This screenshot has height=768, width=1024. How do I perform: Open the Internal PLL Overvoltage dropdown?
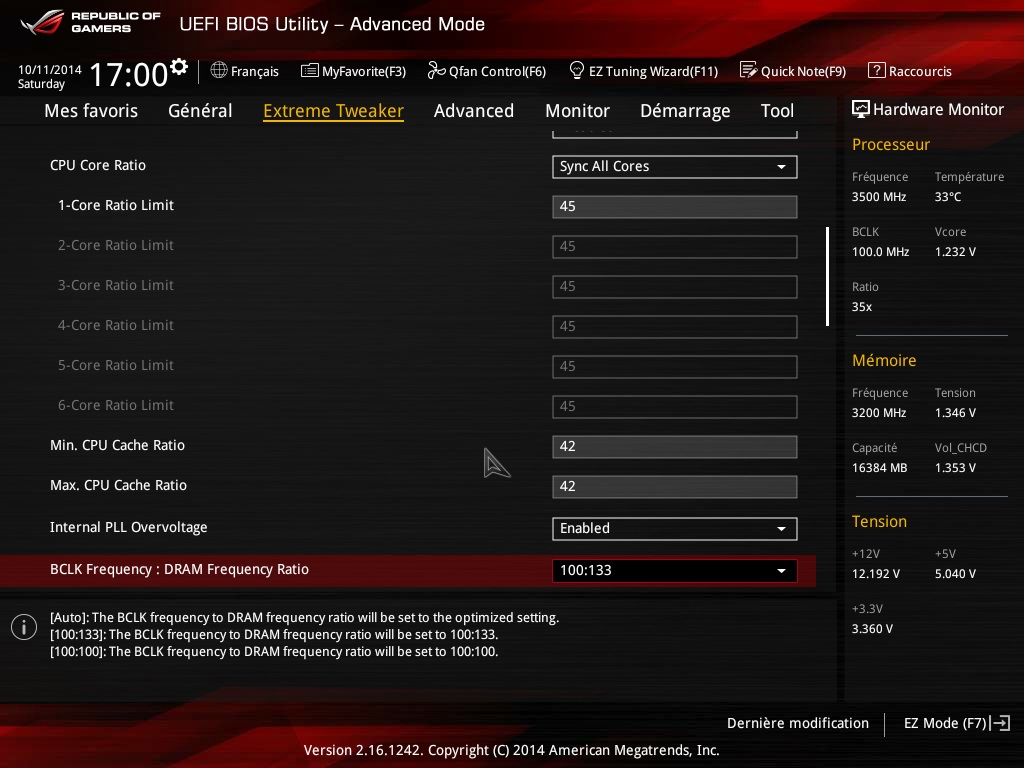click(674, 528)
